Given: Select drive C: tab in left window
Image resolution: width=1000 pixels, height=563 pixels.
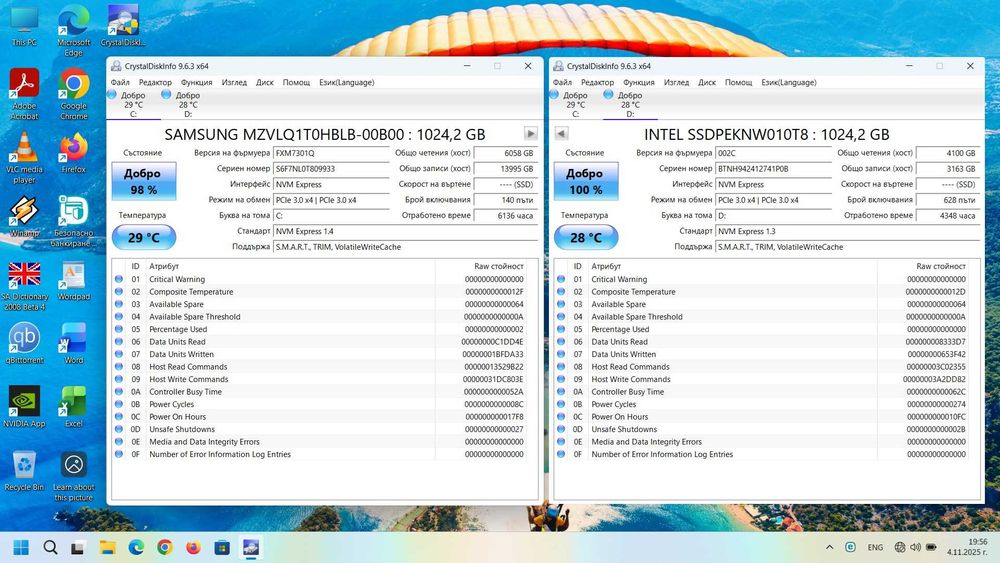Looking at the screenshot, I should click(x=133, y=104).
